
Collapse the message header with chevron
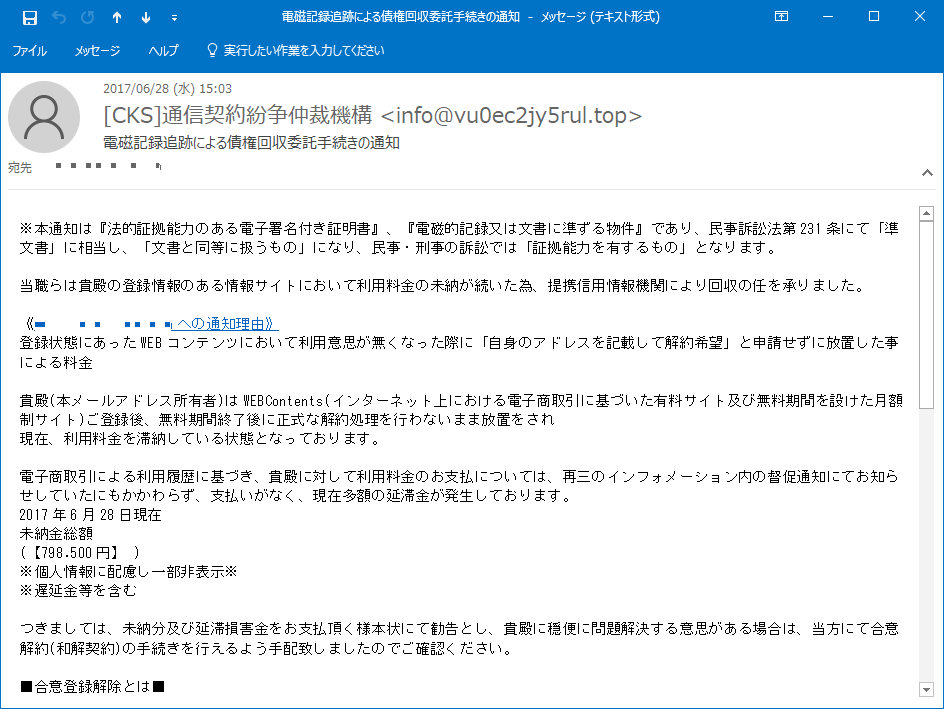[927, 173]
